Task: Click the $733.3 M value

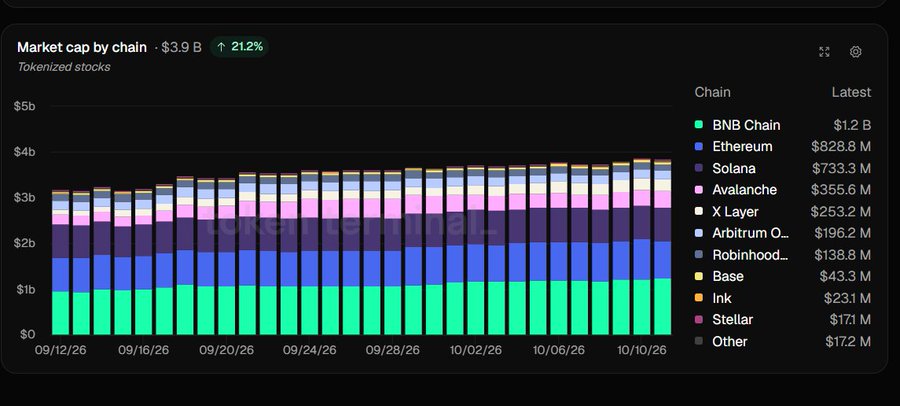Action: (x=841, y=168)
